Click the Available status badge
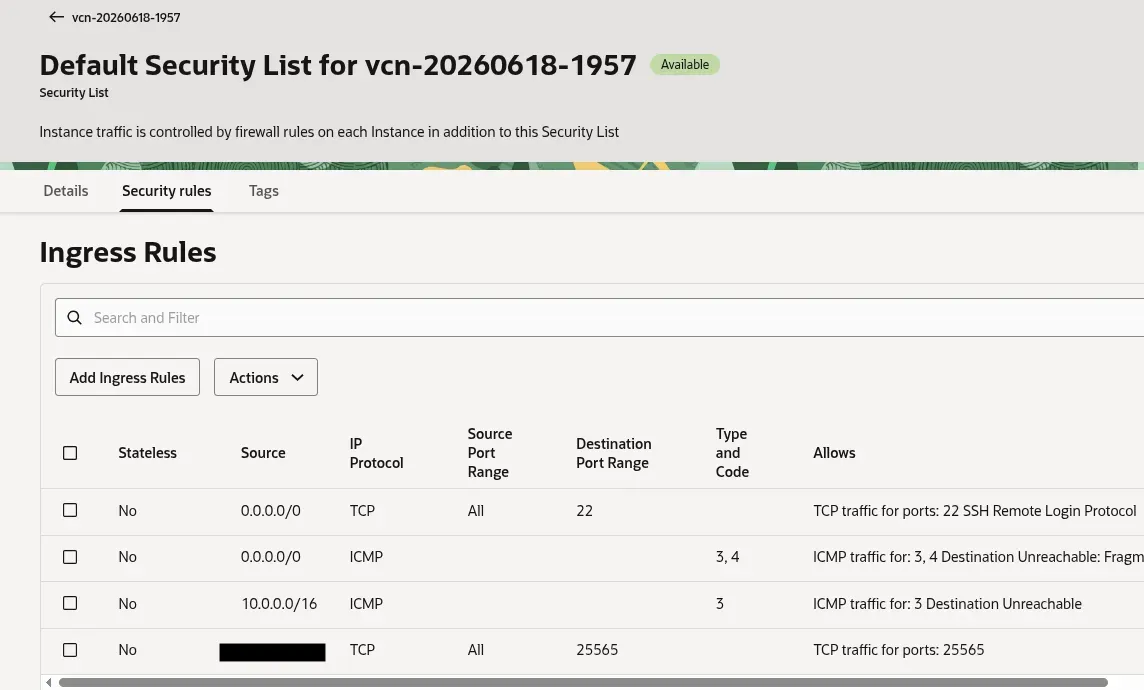The width and height of the screenshot is (1144, 690). (x=684, y=64)
